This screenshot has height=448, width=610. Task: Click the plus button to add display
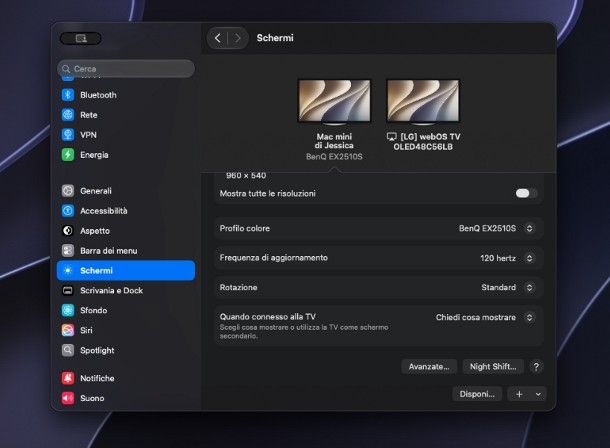click(519, 394)
